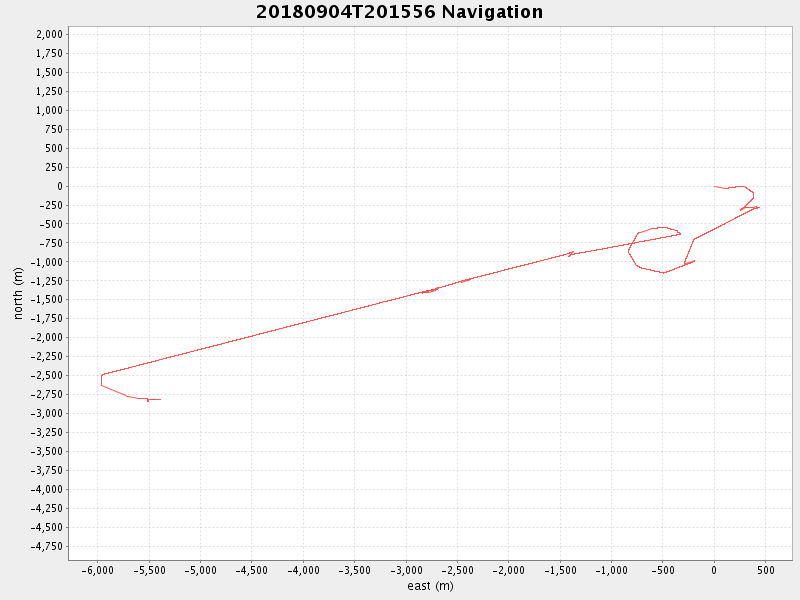The image size is (800, 600).
Task: Click the -2,500 tick on north axis
Action: pyautogui.click(x=46, y=375)
